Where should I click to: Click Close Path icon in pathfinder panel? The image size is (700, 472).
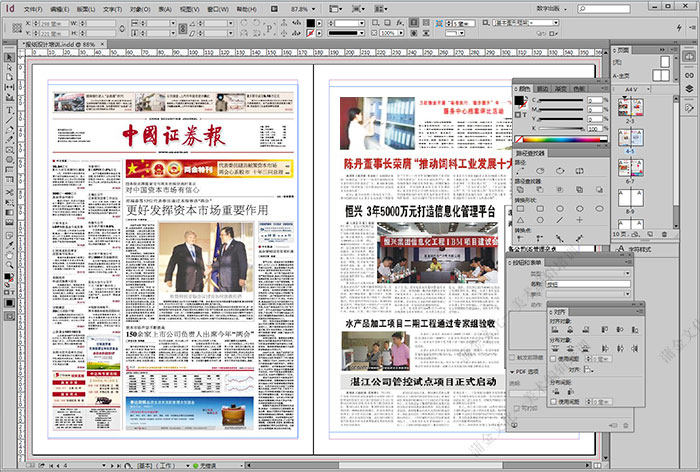[560, 171]
